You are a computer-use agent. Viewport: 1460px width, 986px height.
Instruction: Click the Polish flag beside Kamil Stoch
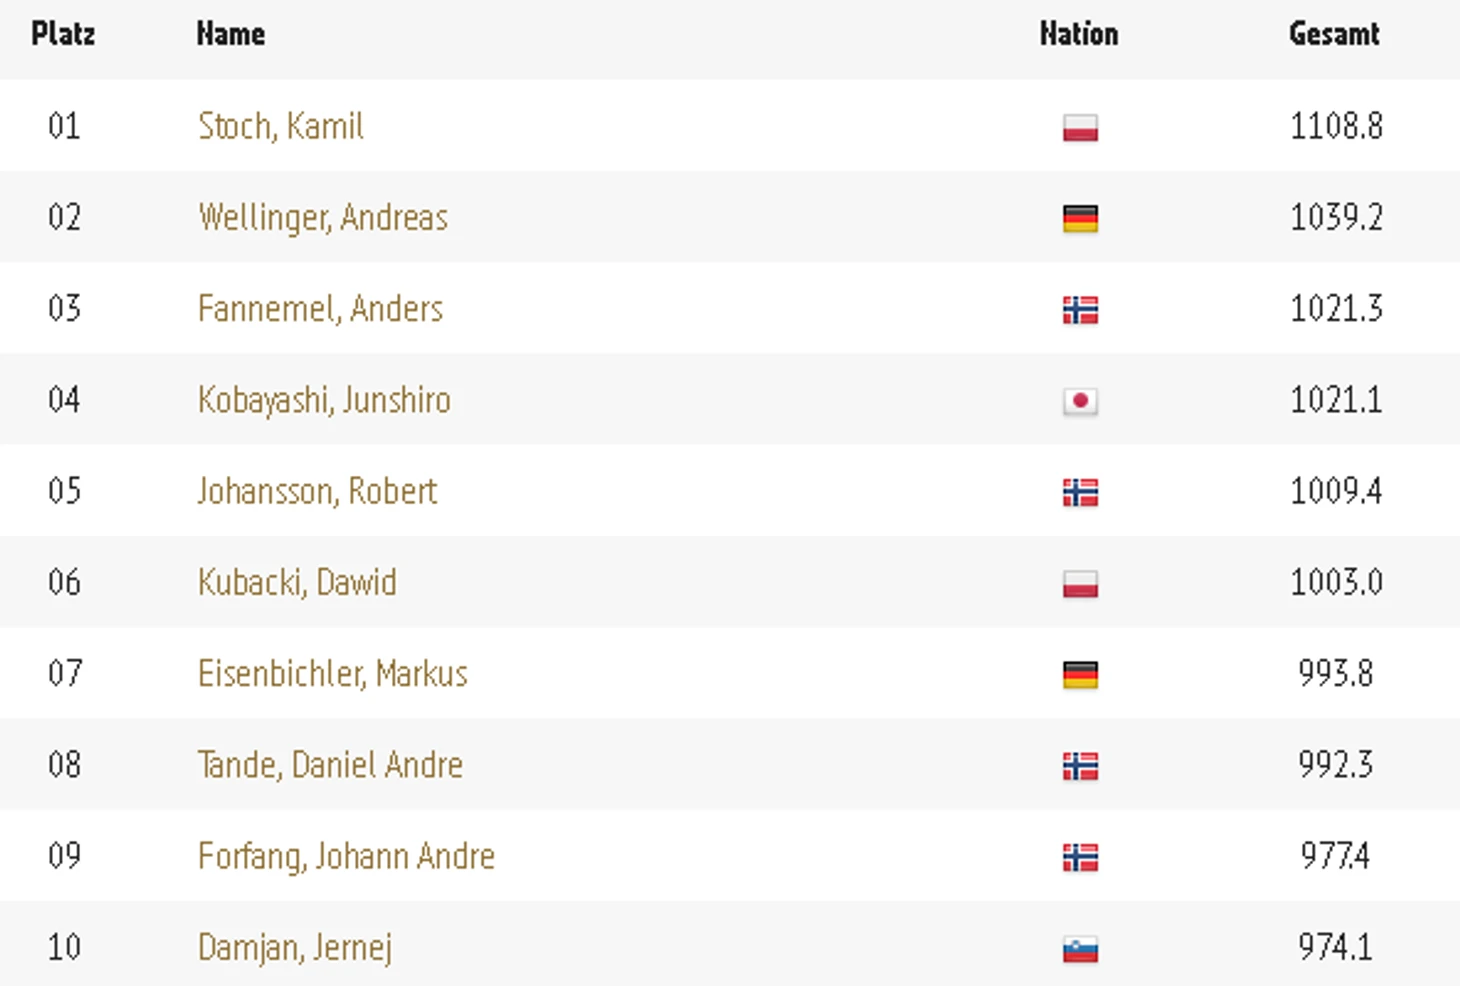pos(1080,128)
